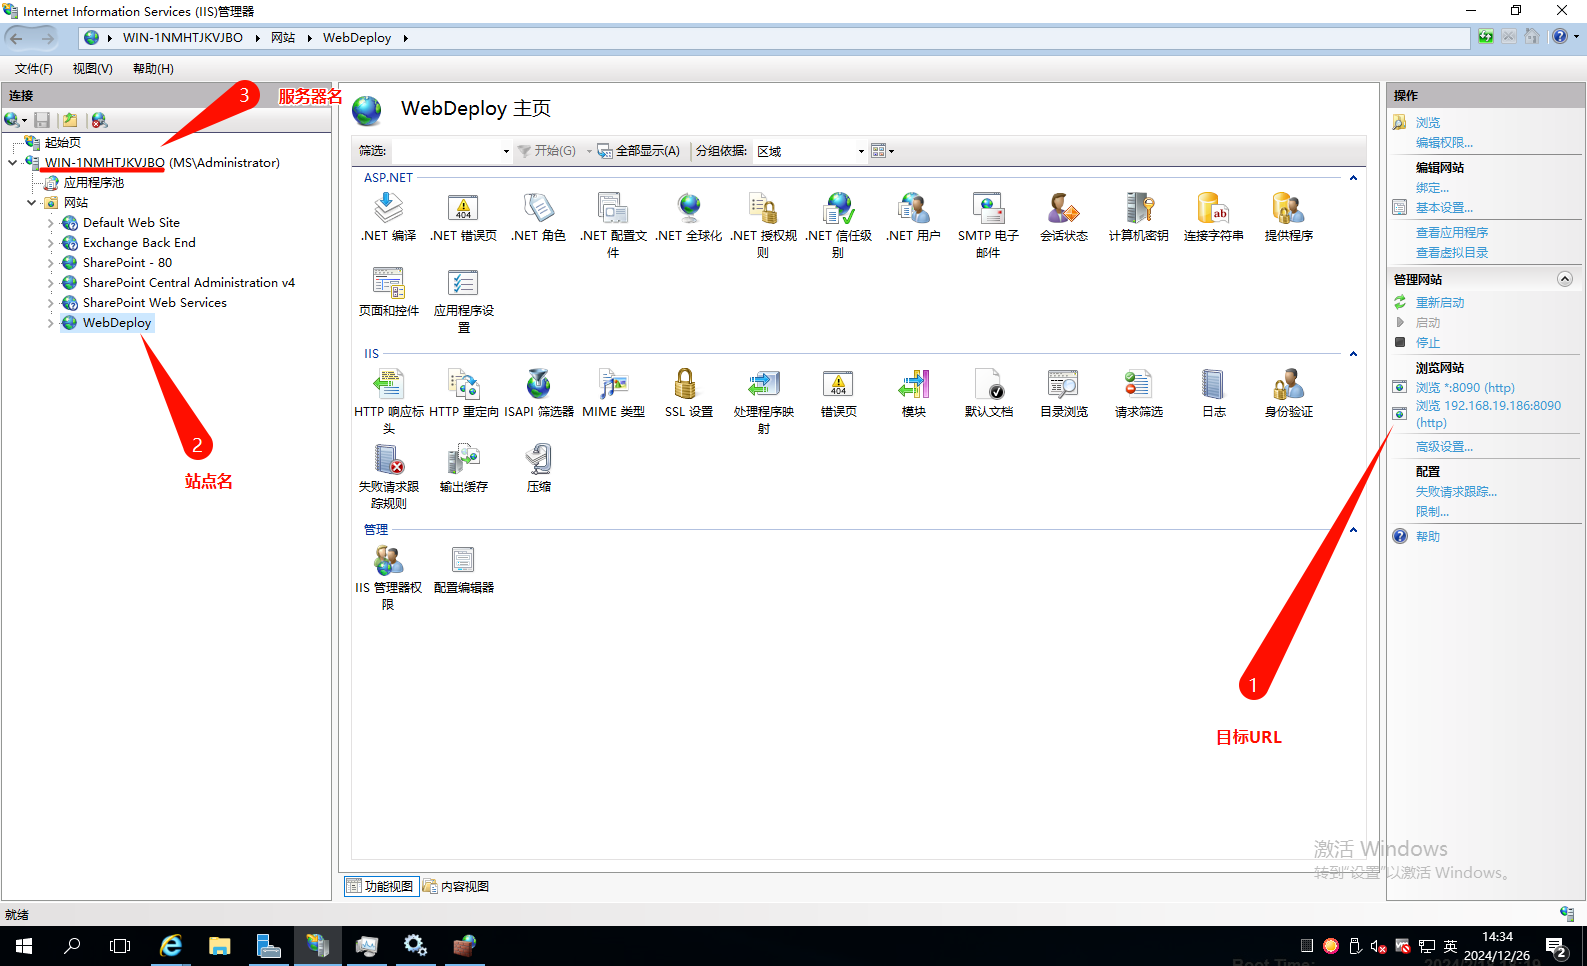The width and height of the screenshot is (1587, 966).
Task: Open the 视图(V) menu
Action: pos(92,69)
